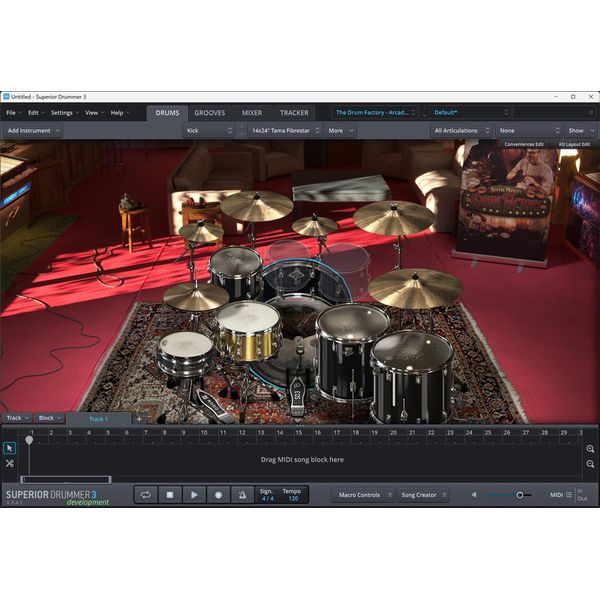Click the Drag MIDI song block area
600x600 pixels.
pos(302,460)
